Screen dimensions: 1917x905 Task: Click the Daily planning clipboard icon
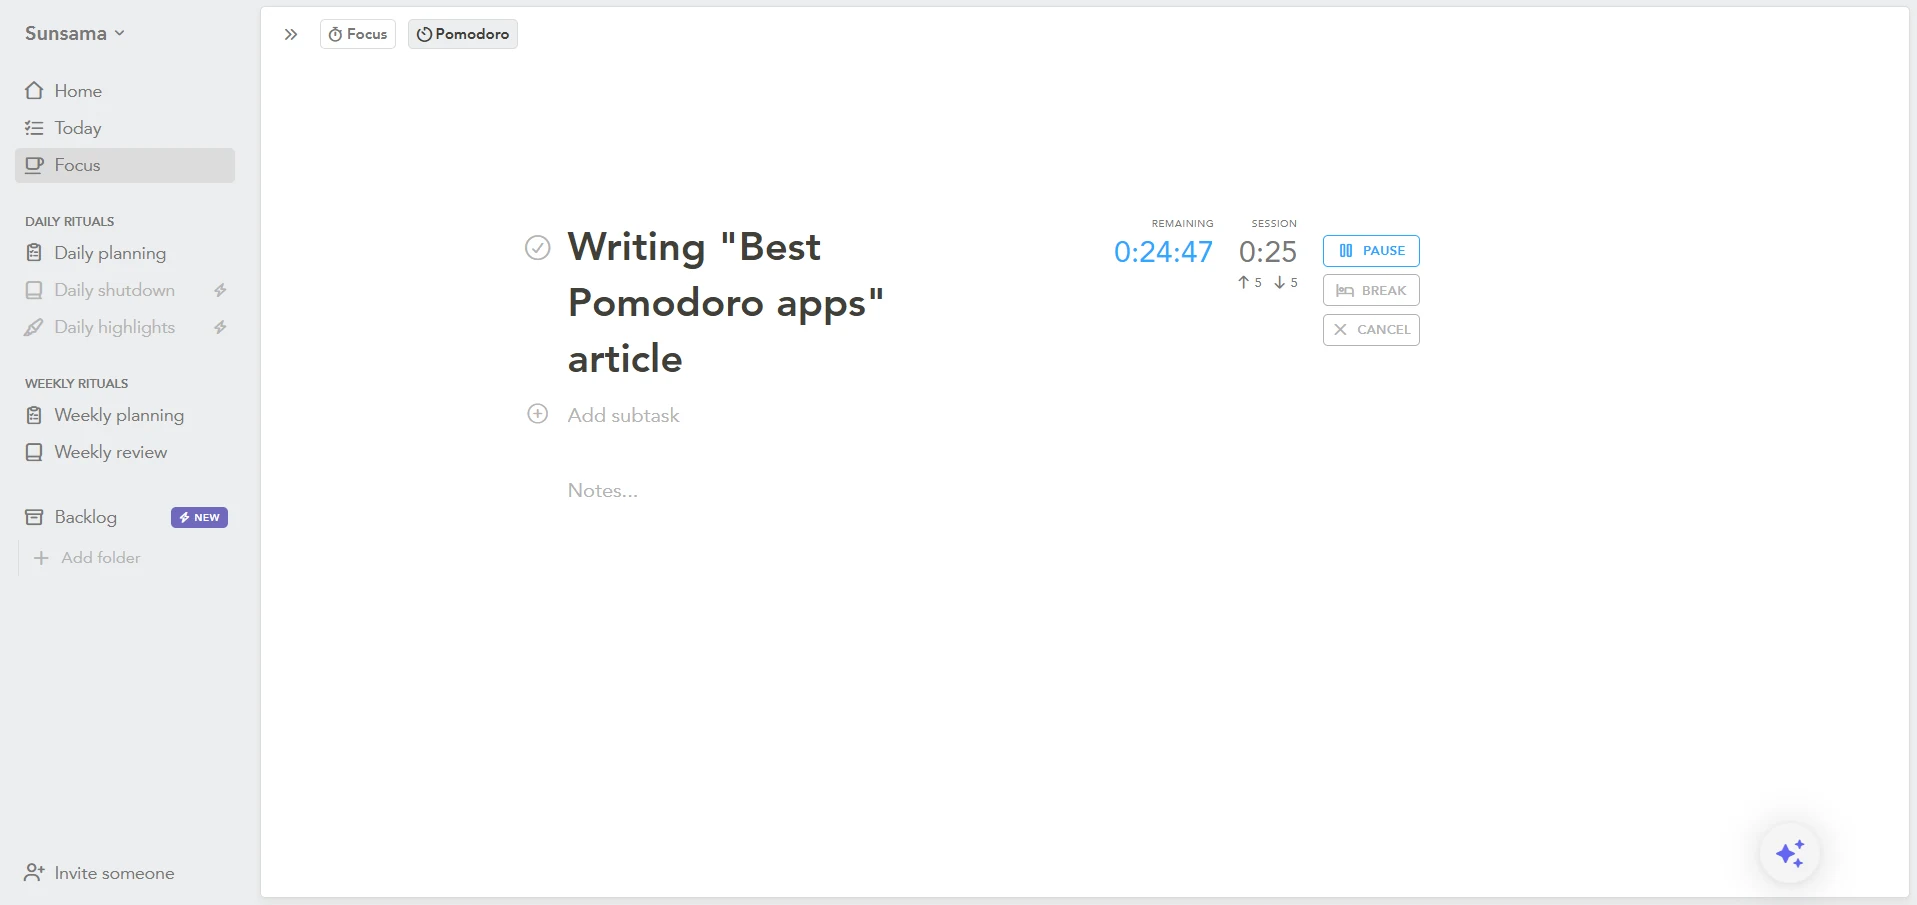tap(34, 253)
